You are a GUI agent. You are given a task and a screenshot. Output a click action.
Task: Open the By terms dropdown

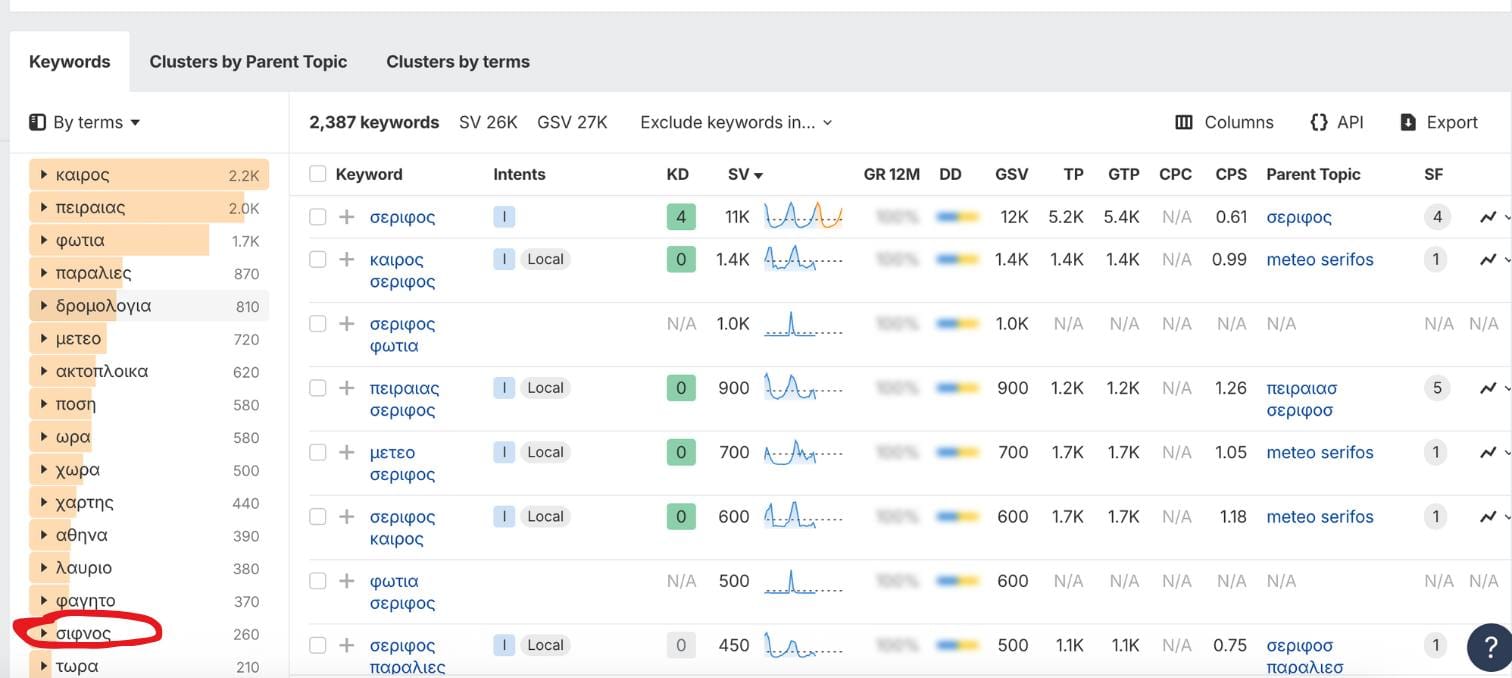pos(85,122)
